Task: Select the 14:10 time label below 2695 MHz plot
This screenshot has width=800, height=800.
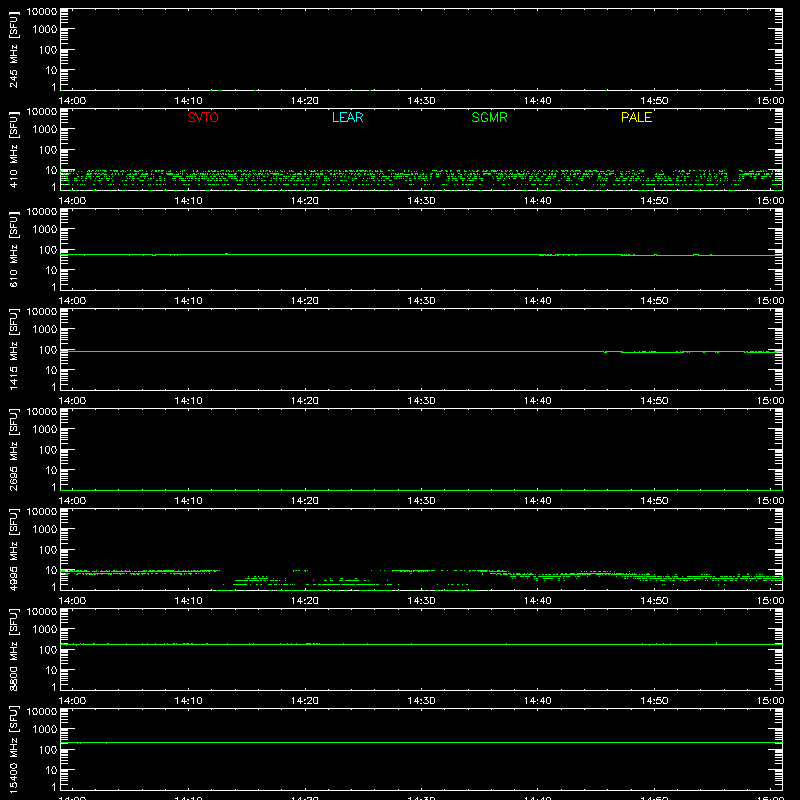Action: [x=188, y=501]
